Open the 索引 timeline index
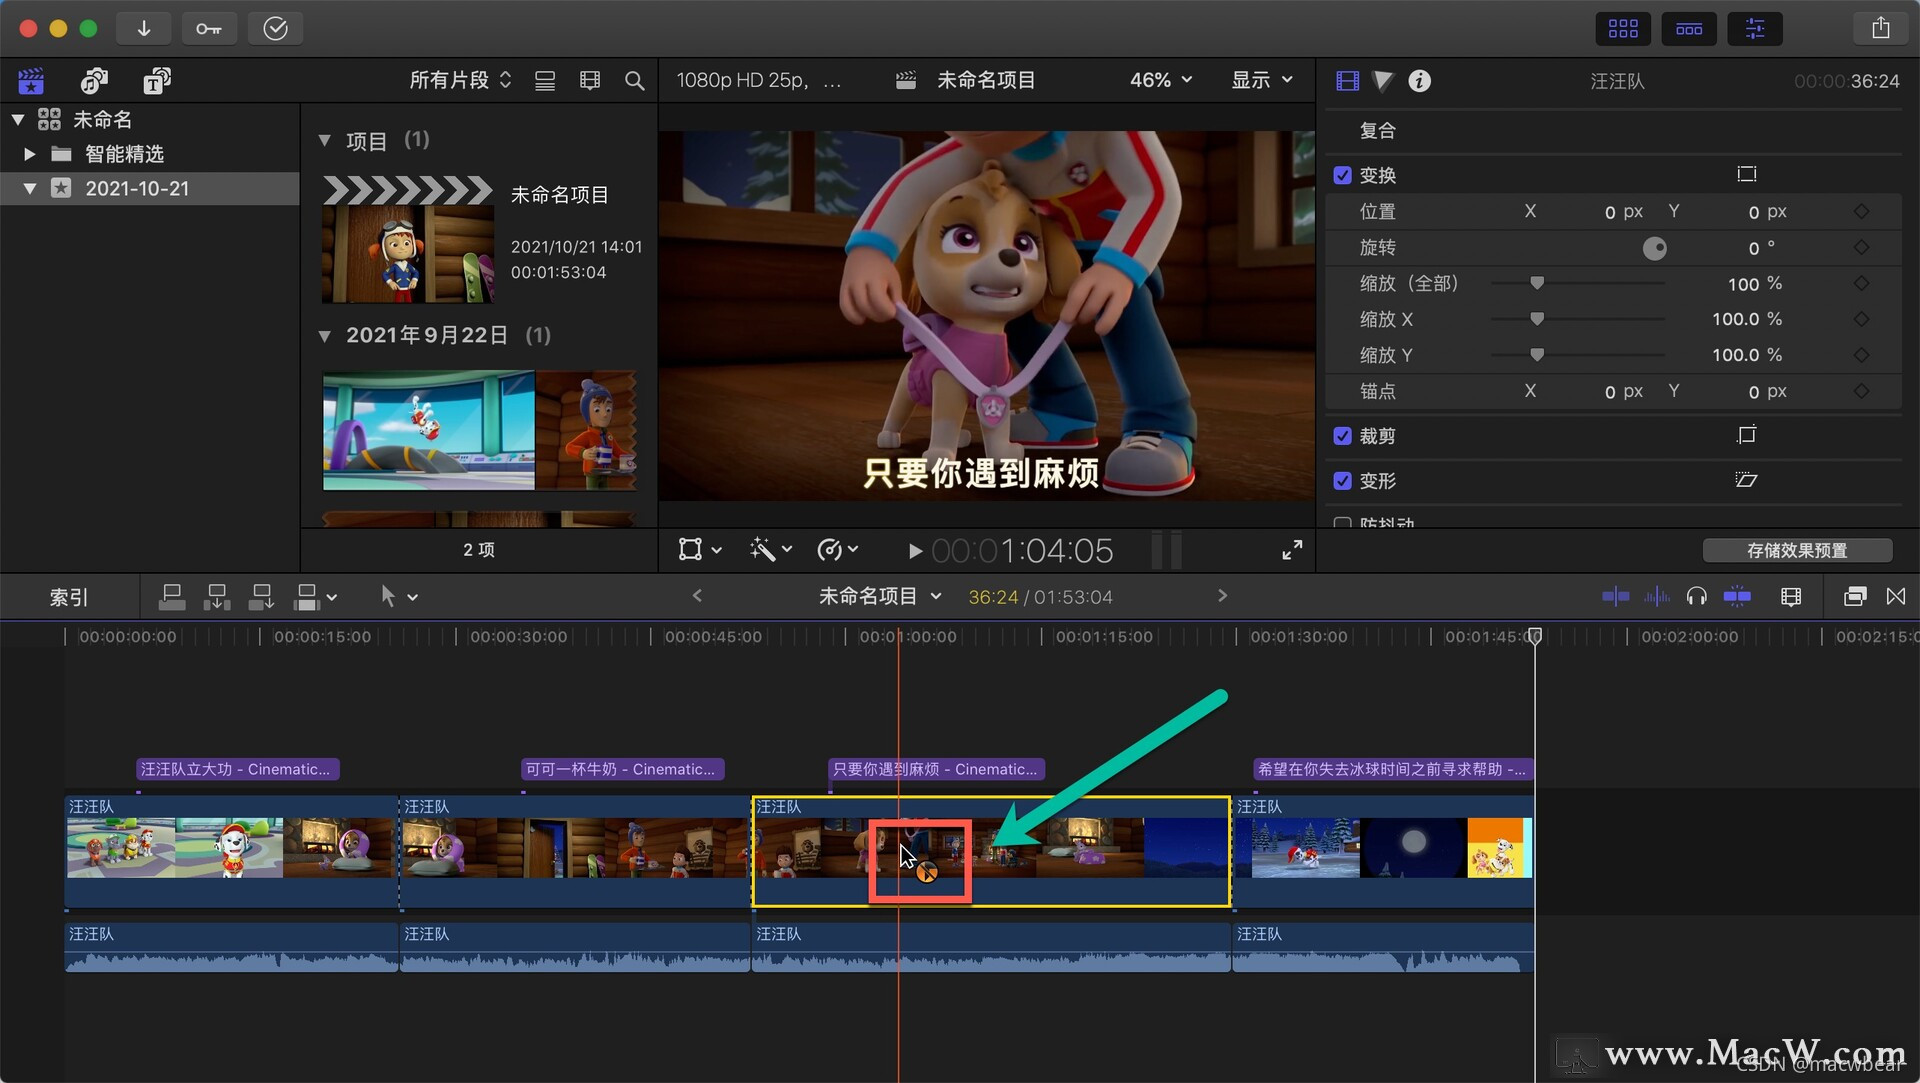The image size is (1920, 1083). coord(69,597)
